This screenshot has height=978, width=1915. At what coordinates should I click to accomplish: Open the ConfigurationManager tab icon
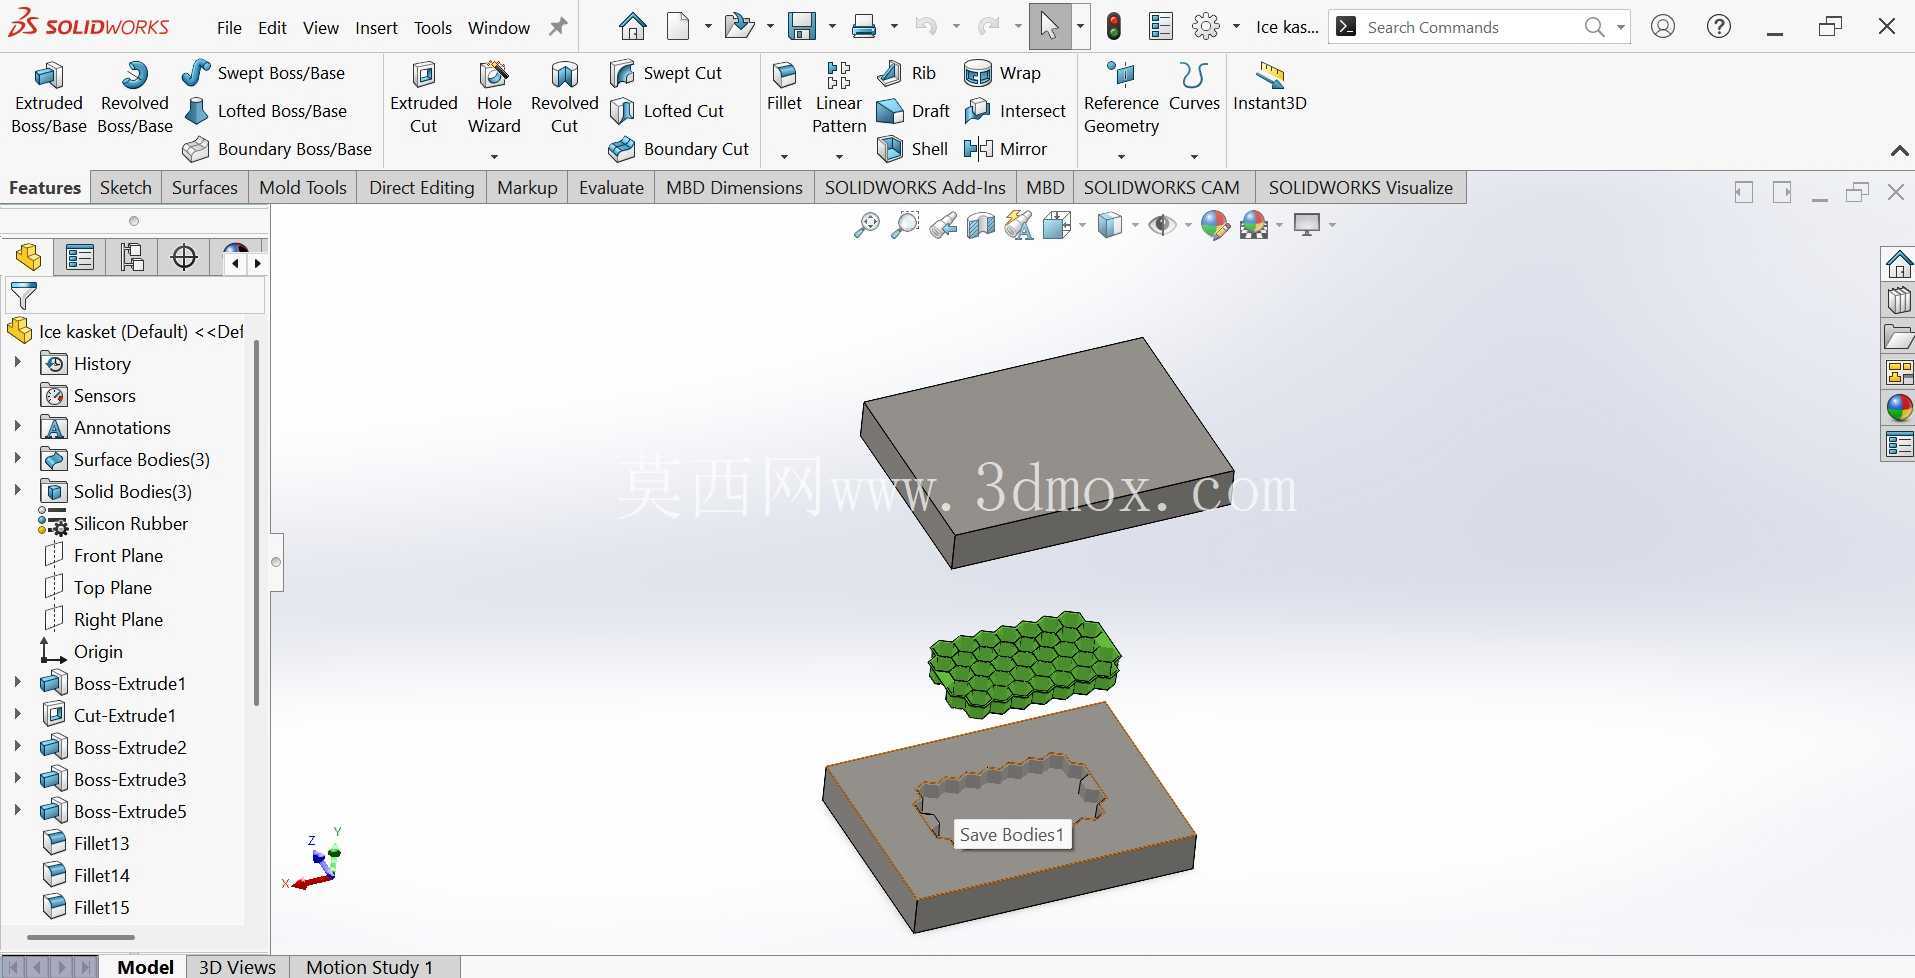click(x=132, y=258)
